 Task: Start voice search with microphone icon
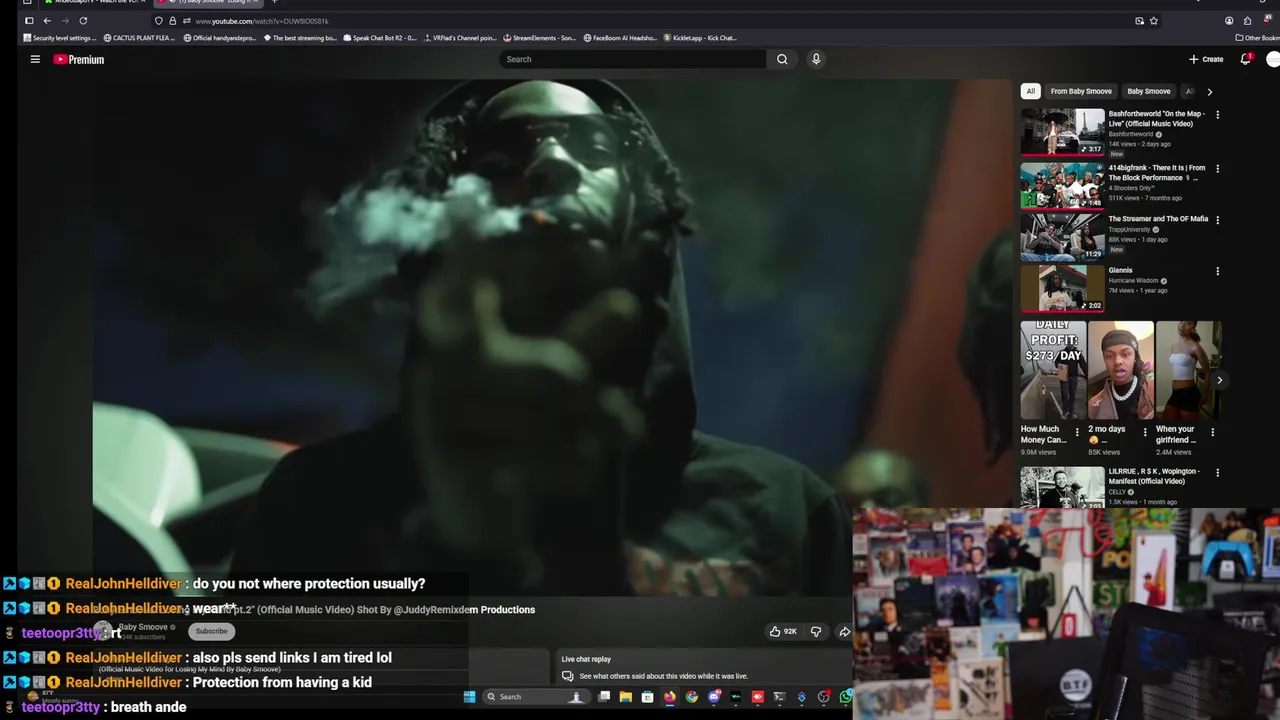tap(816, 59)
